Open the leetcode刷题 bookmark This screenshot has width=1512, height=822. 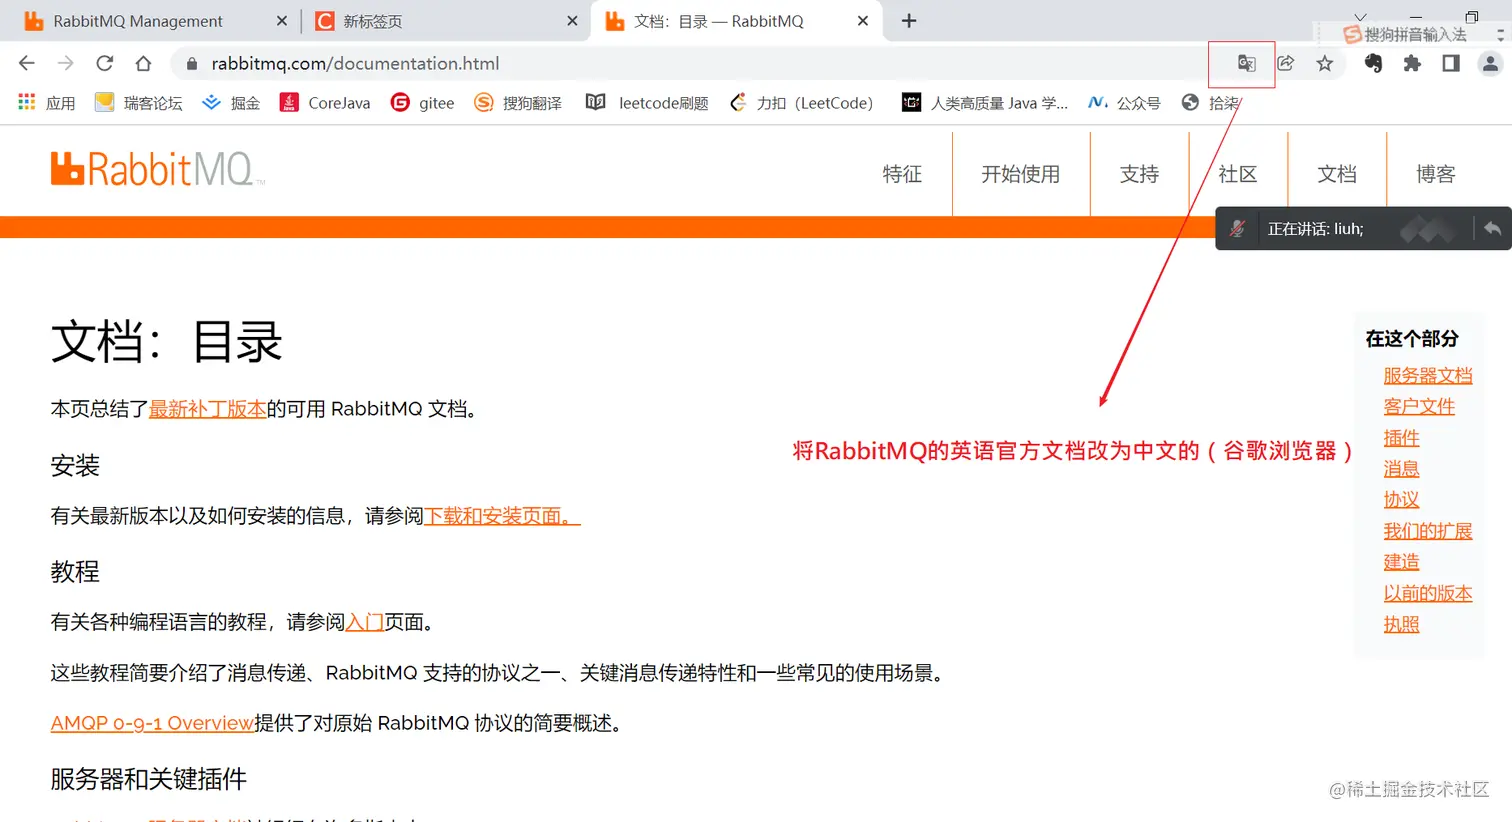(x=647, y=102)
